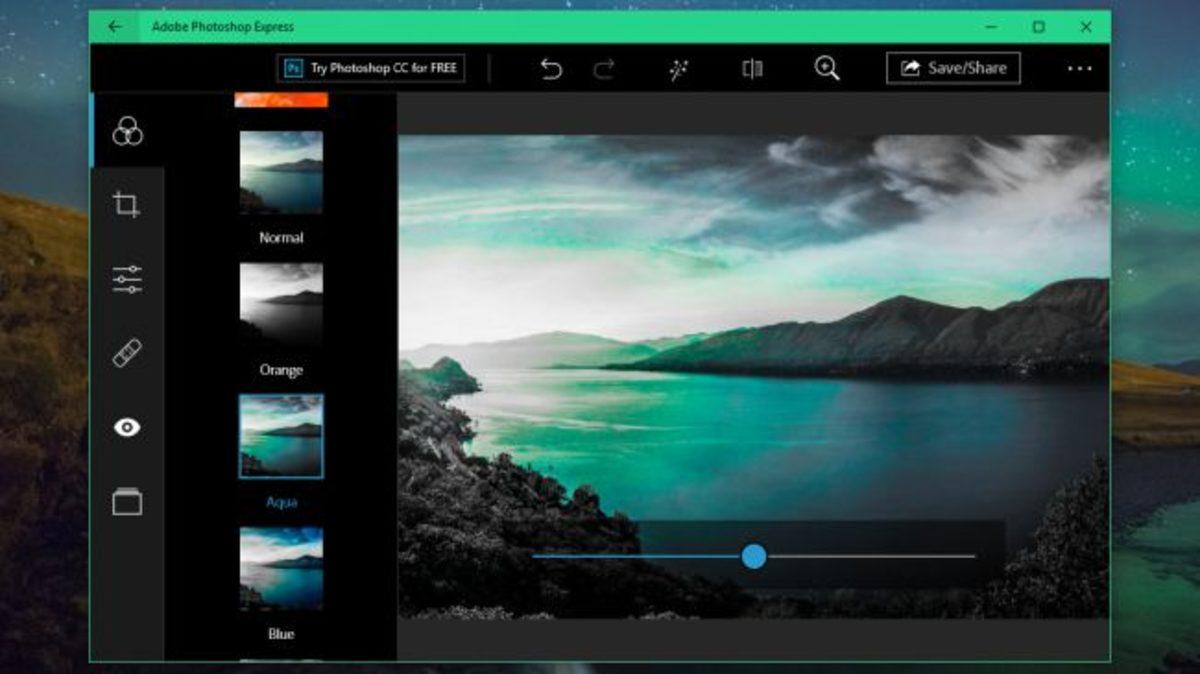Click the Undo arrow
This screenshot has width=1200, height=674.
[x=551, y=68]
